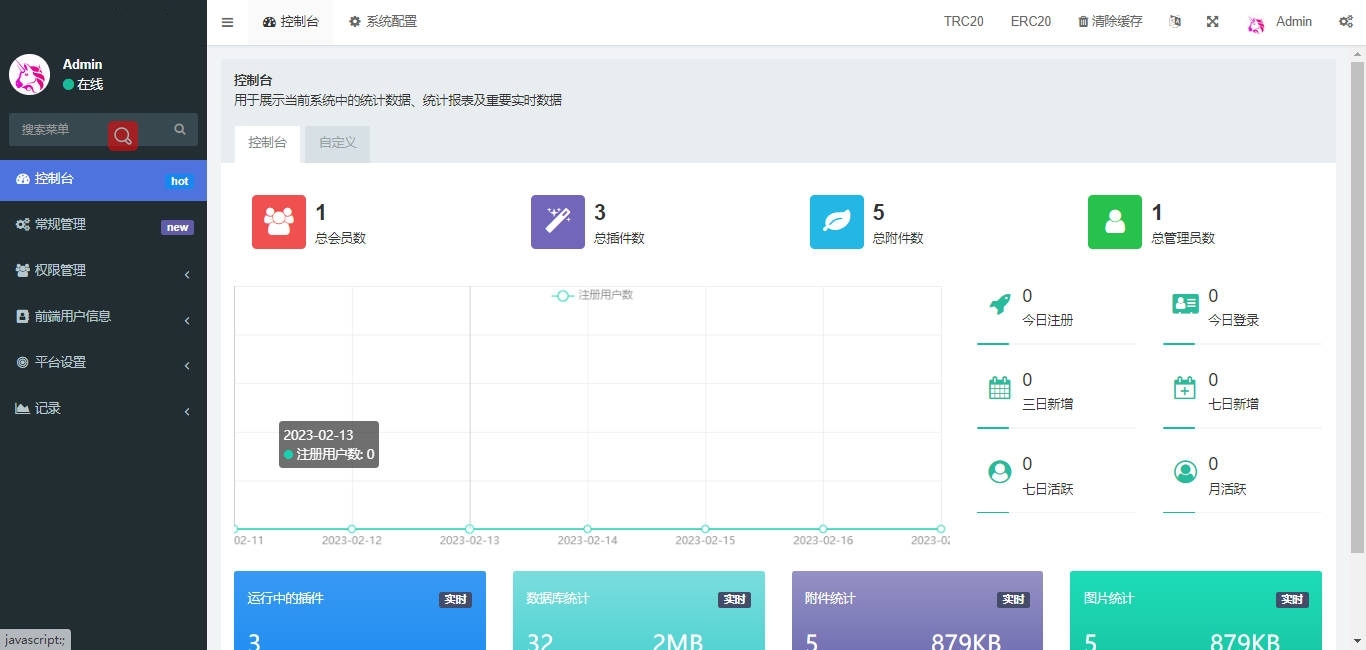Click the red total members icon

coord(279,222)
